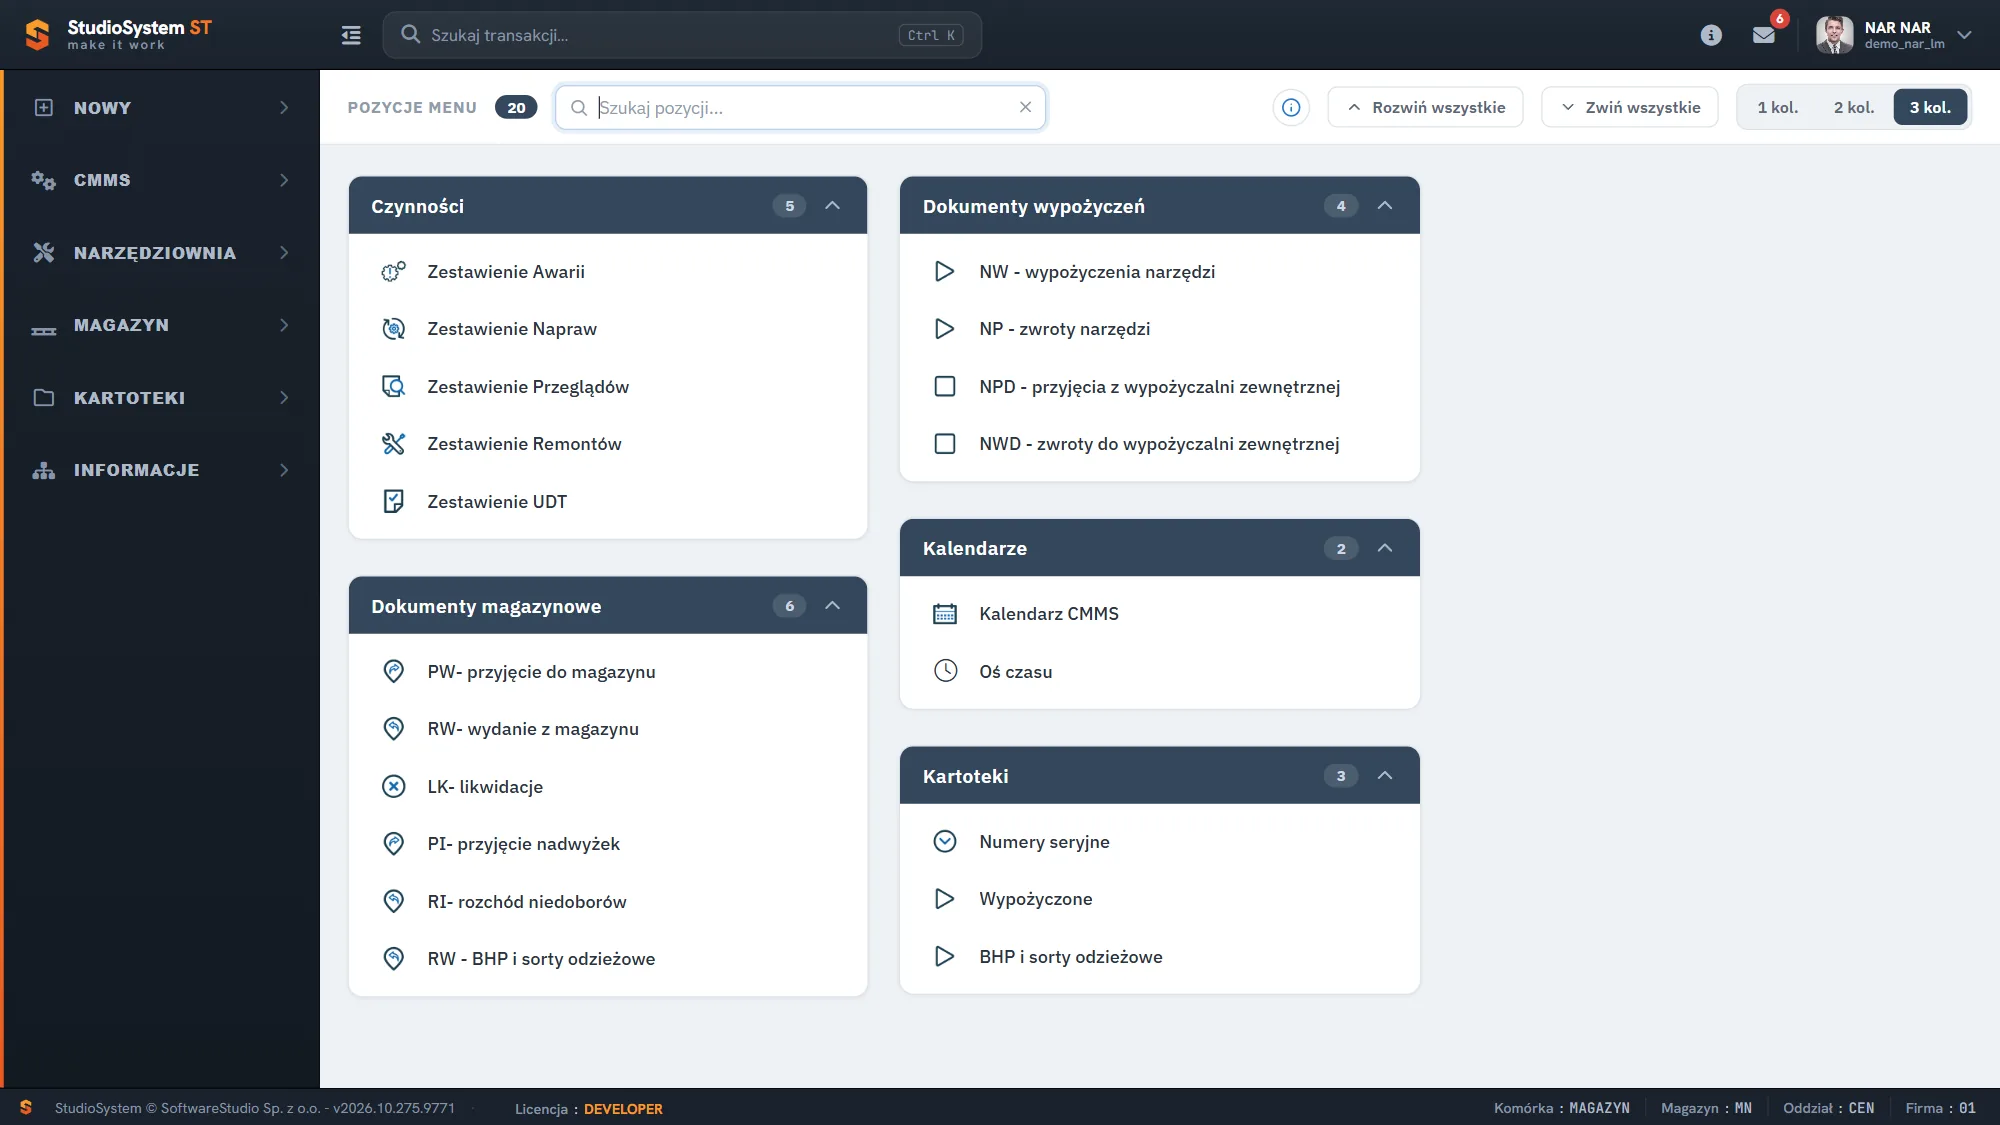2000x1125 pixels.
Task: Focus the Szukaj pozycji input
Action: click(x=800, y=107)
